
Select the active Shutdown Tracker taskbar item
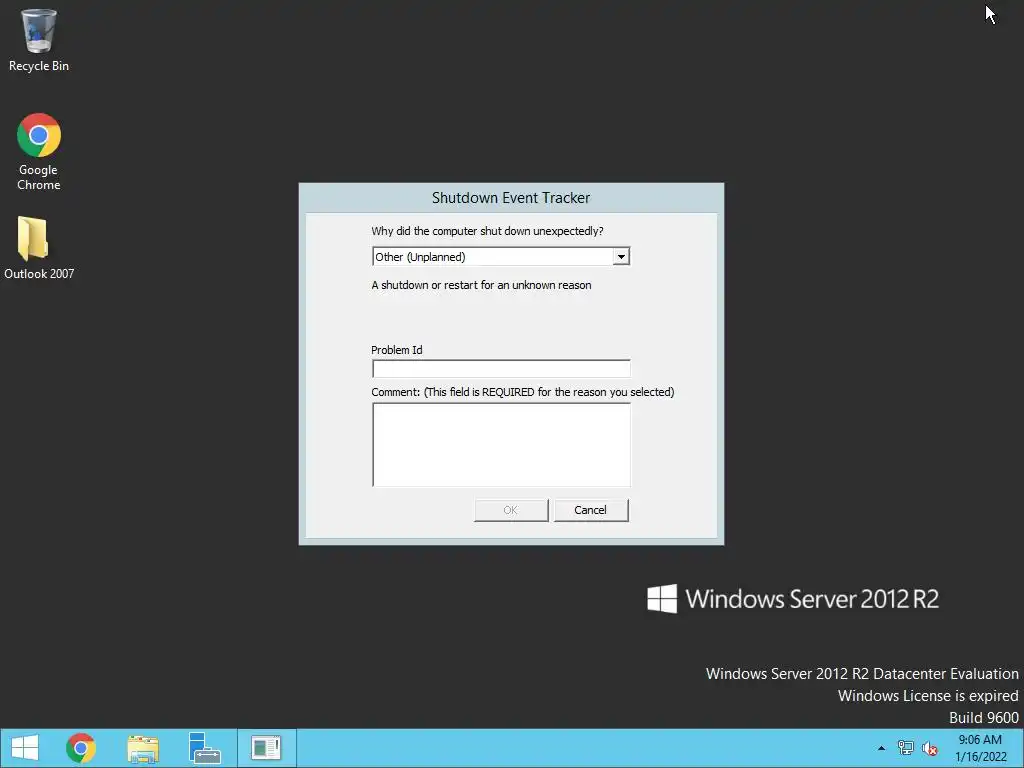[266, 748]
